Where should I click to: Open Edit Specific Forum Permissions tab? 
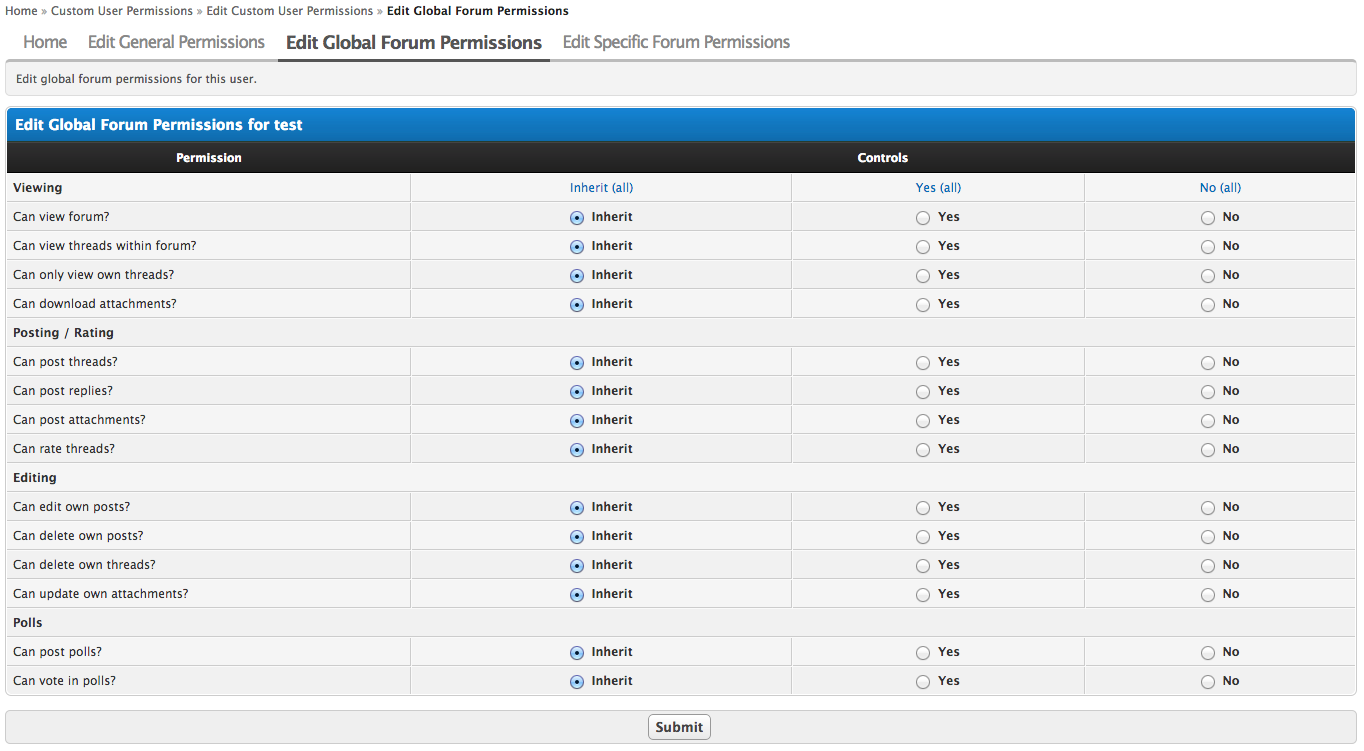pyautogui.click(x=676, y=42)
